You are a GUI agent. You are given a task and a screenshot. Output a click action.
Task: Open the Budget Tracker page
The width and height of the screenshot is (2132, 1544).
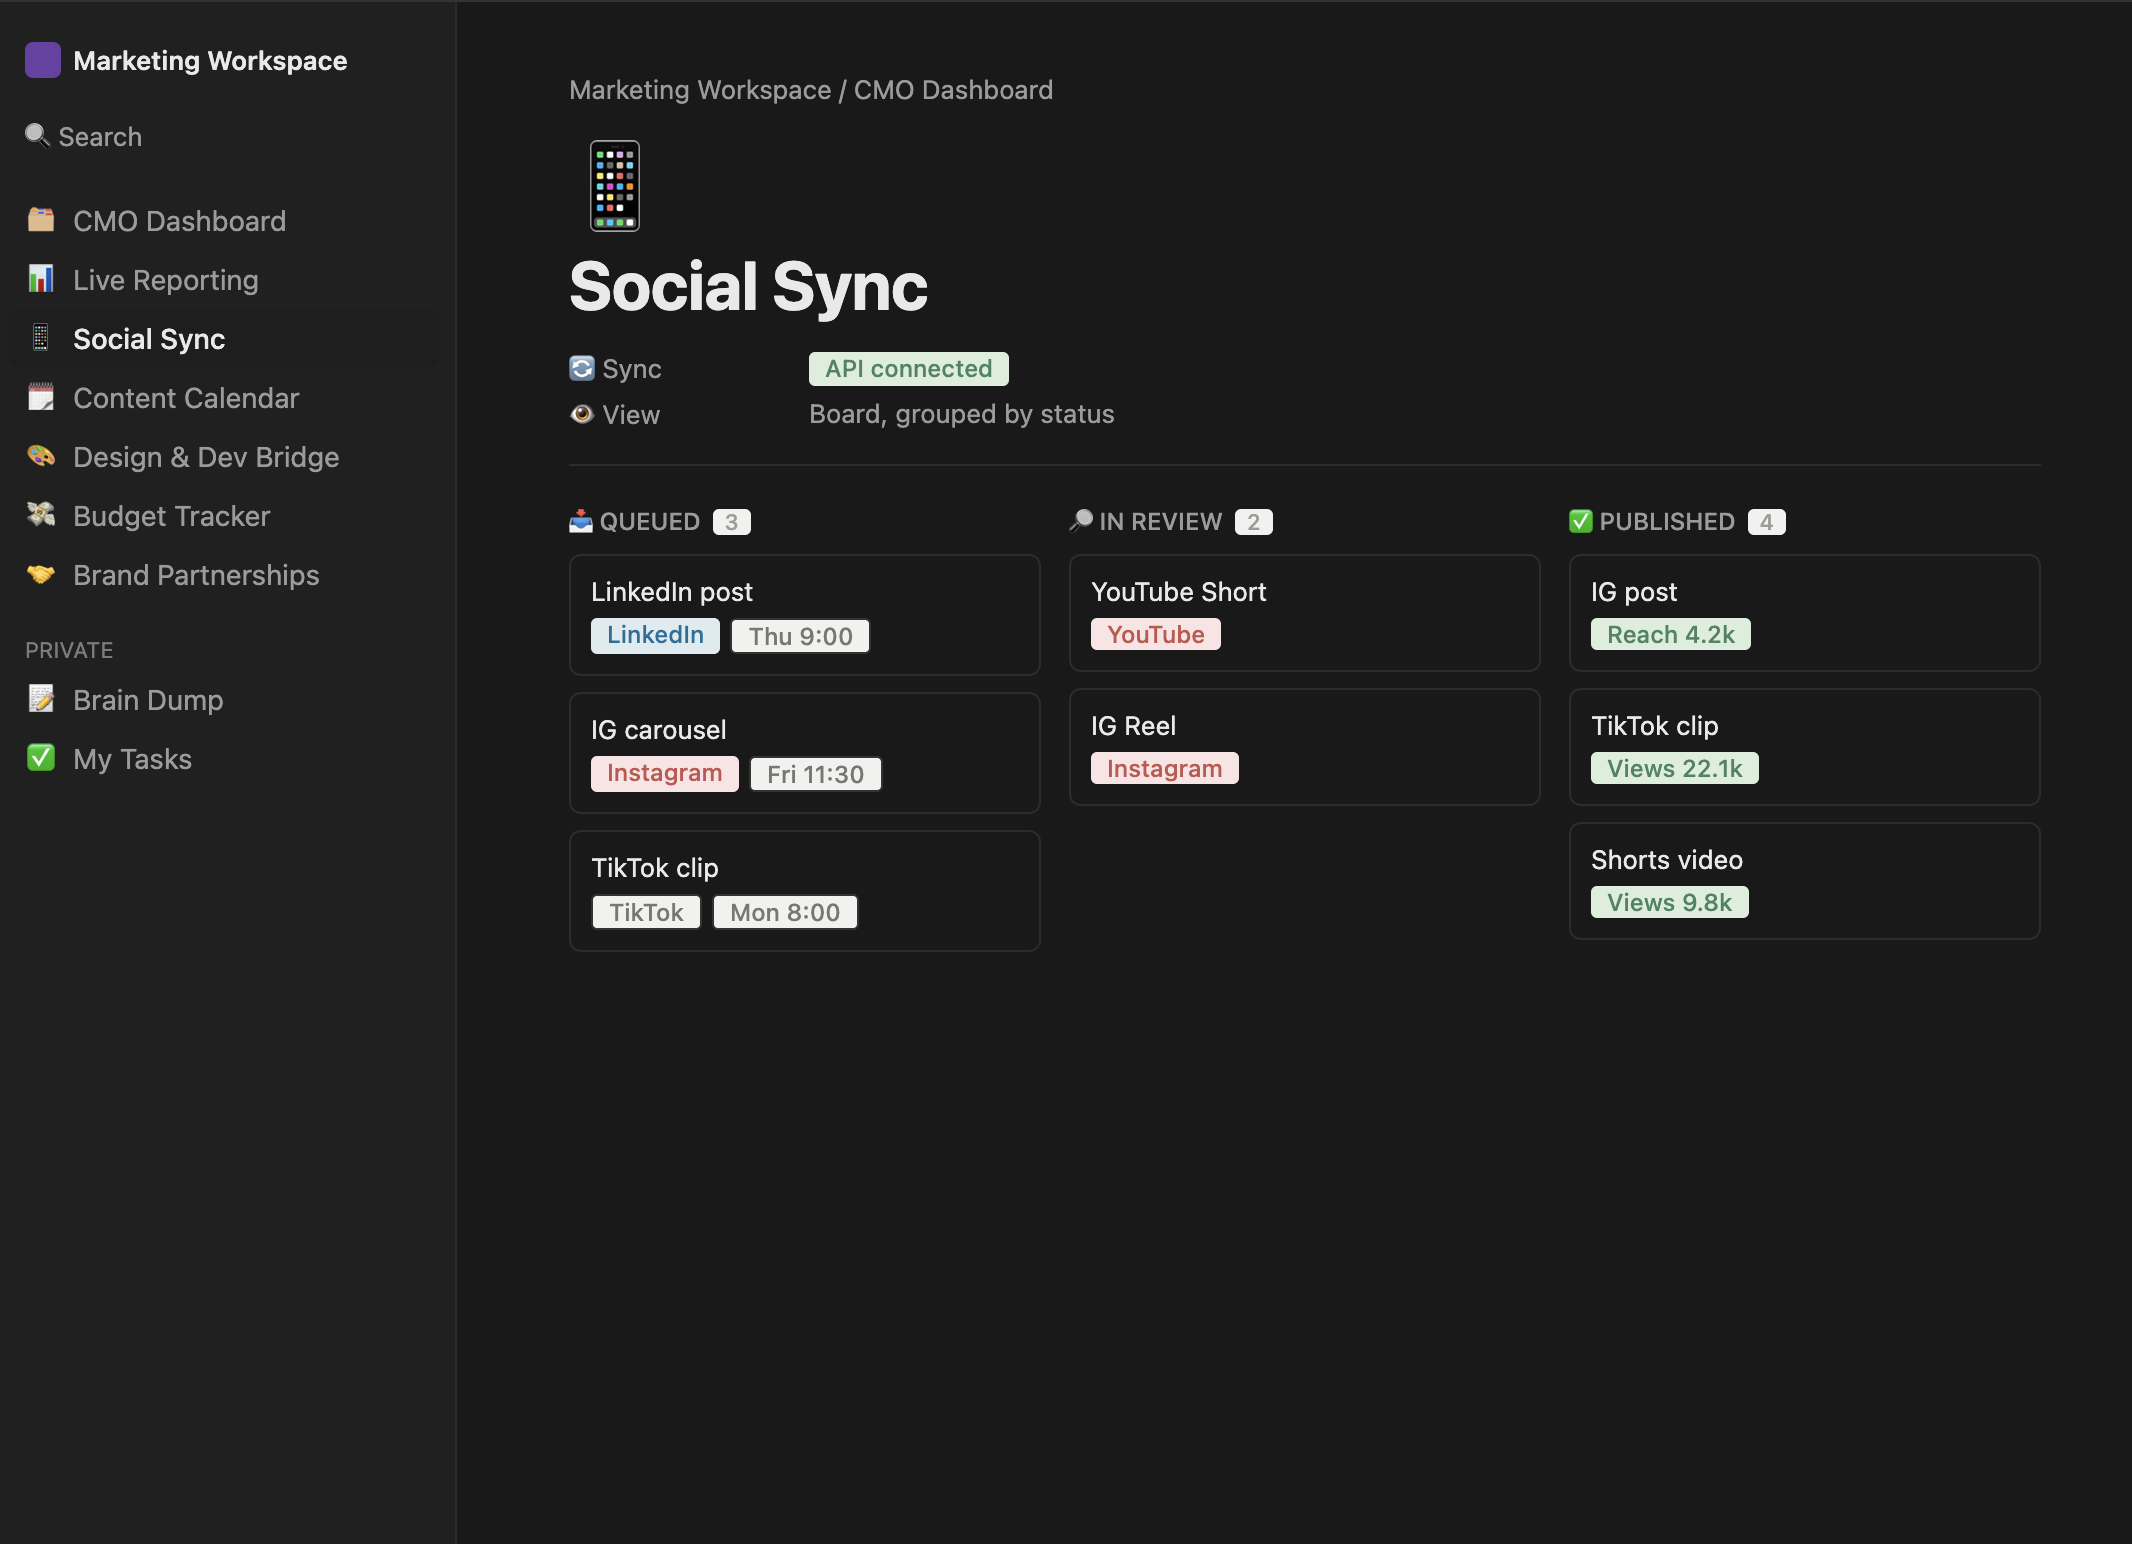point(225,516)
